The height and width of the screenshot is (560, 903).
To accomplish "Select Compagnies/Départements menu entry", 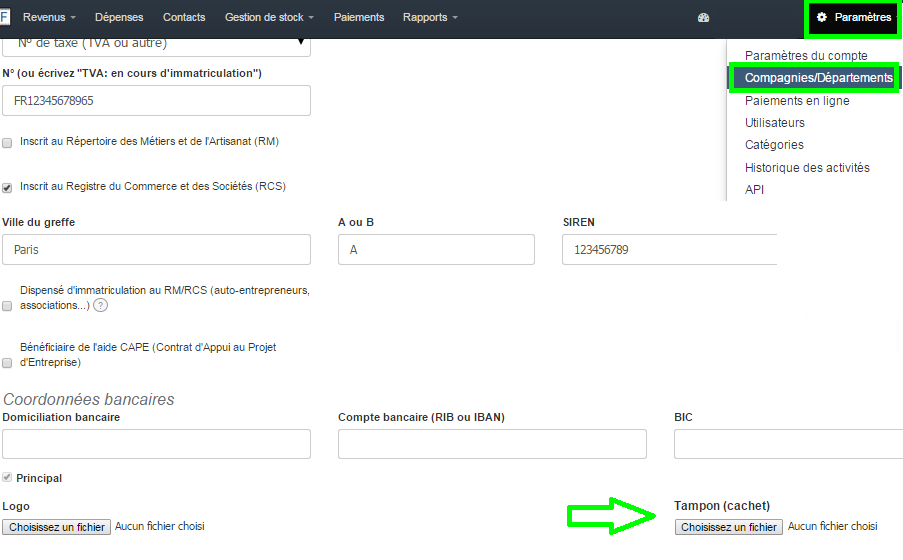I will (x=818, y=78).
